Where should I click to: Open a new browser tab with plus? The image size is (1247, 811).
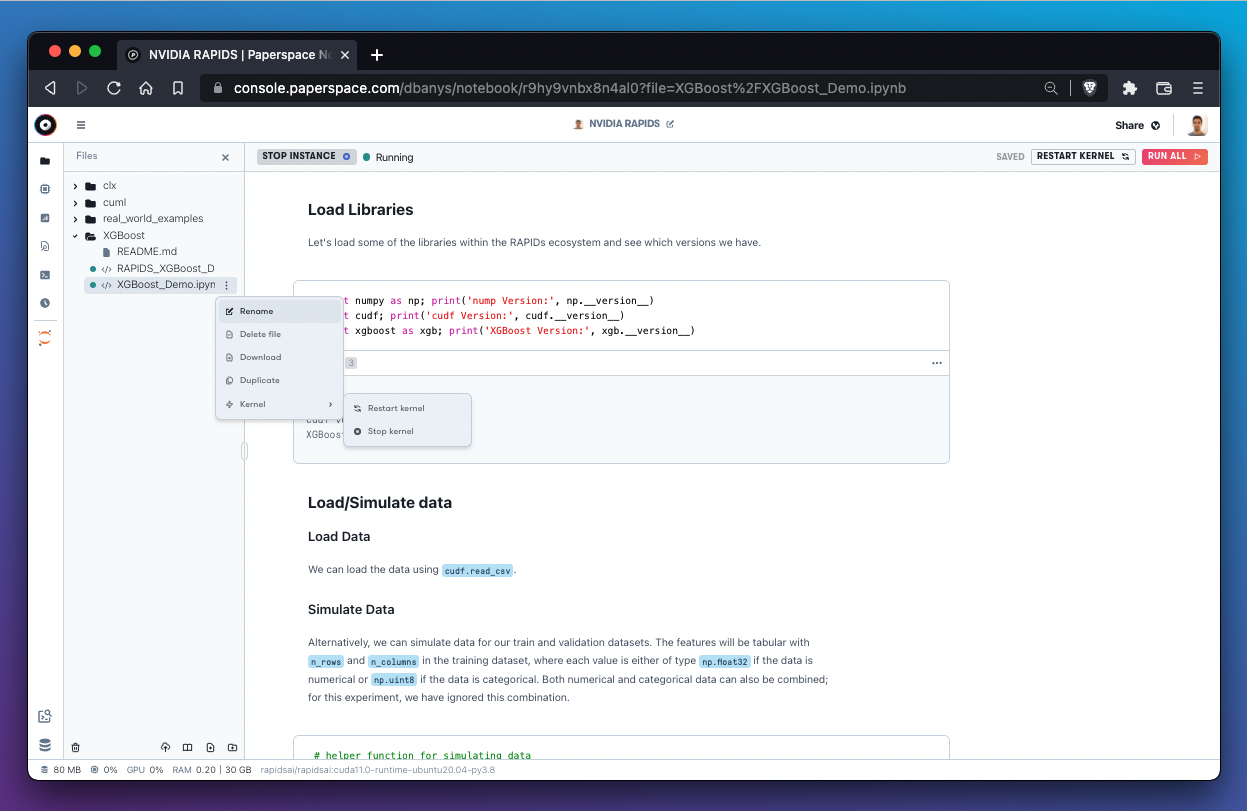click(x=377, y=55)
